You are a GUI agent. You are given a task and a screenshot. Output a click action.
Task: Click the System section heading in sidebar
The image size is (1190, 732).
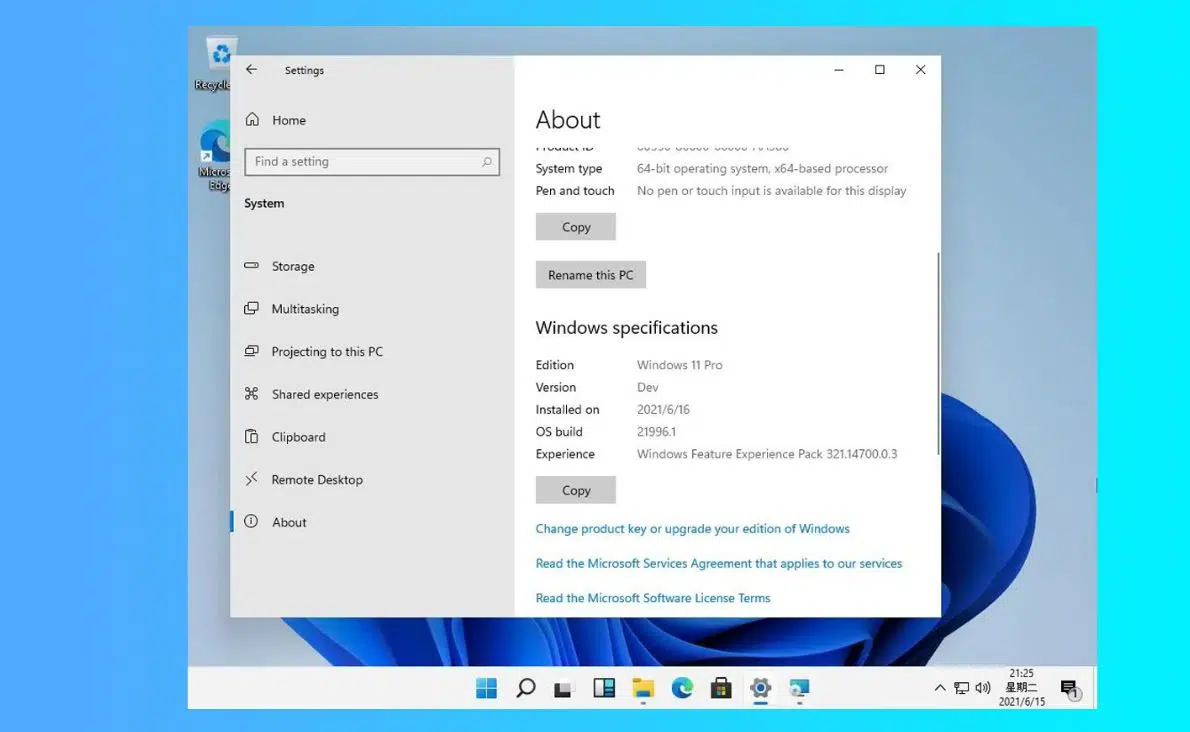pyautogui.click(x=264, y=203)
